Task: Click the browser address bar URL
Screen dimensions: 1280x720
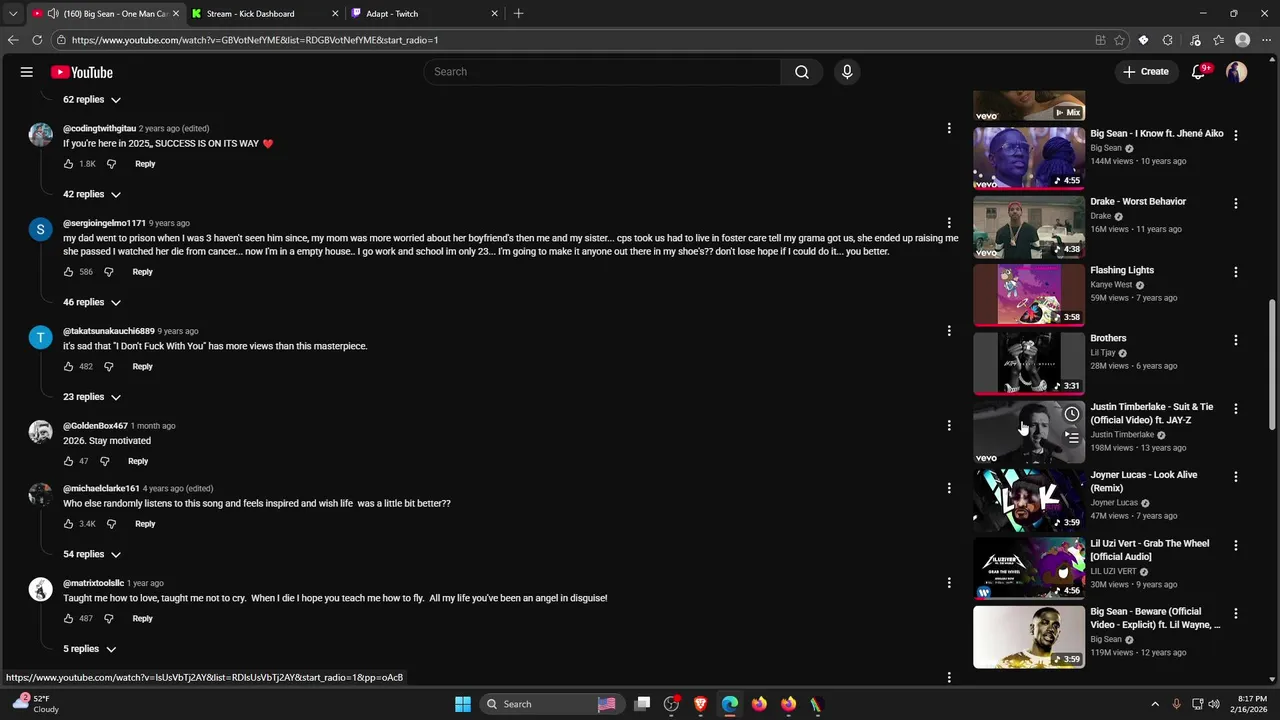Action: pos(255,40)
